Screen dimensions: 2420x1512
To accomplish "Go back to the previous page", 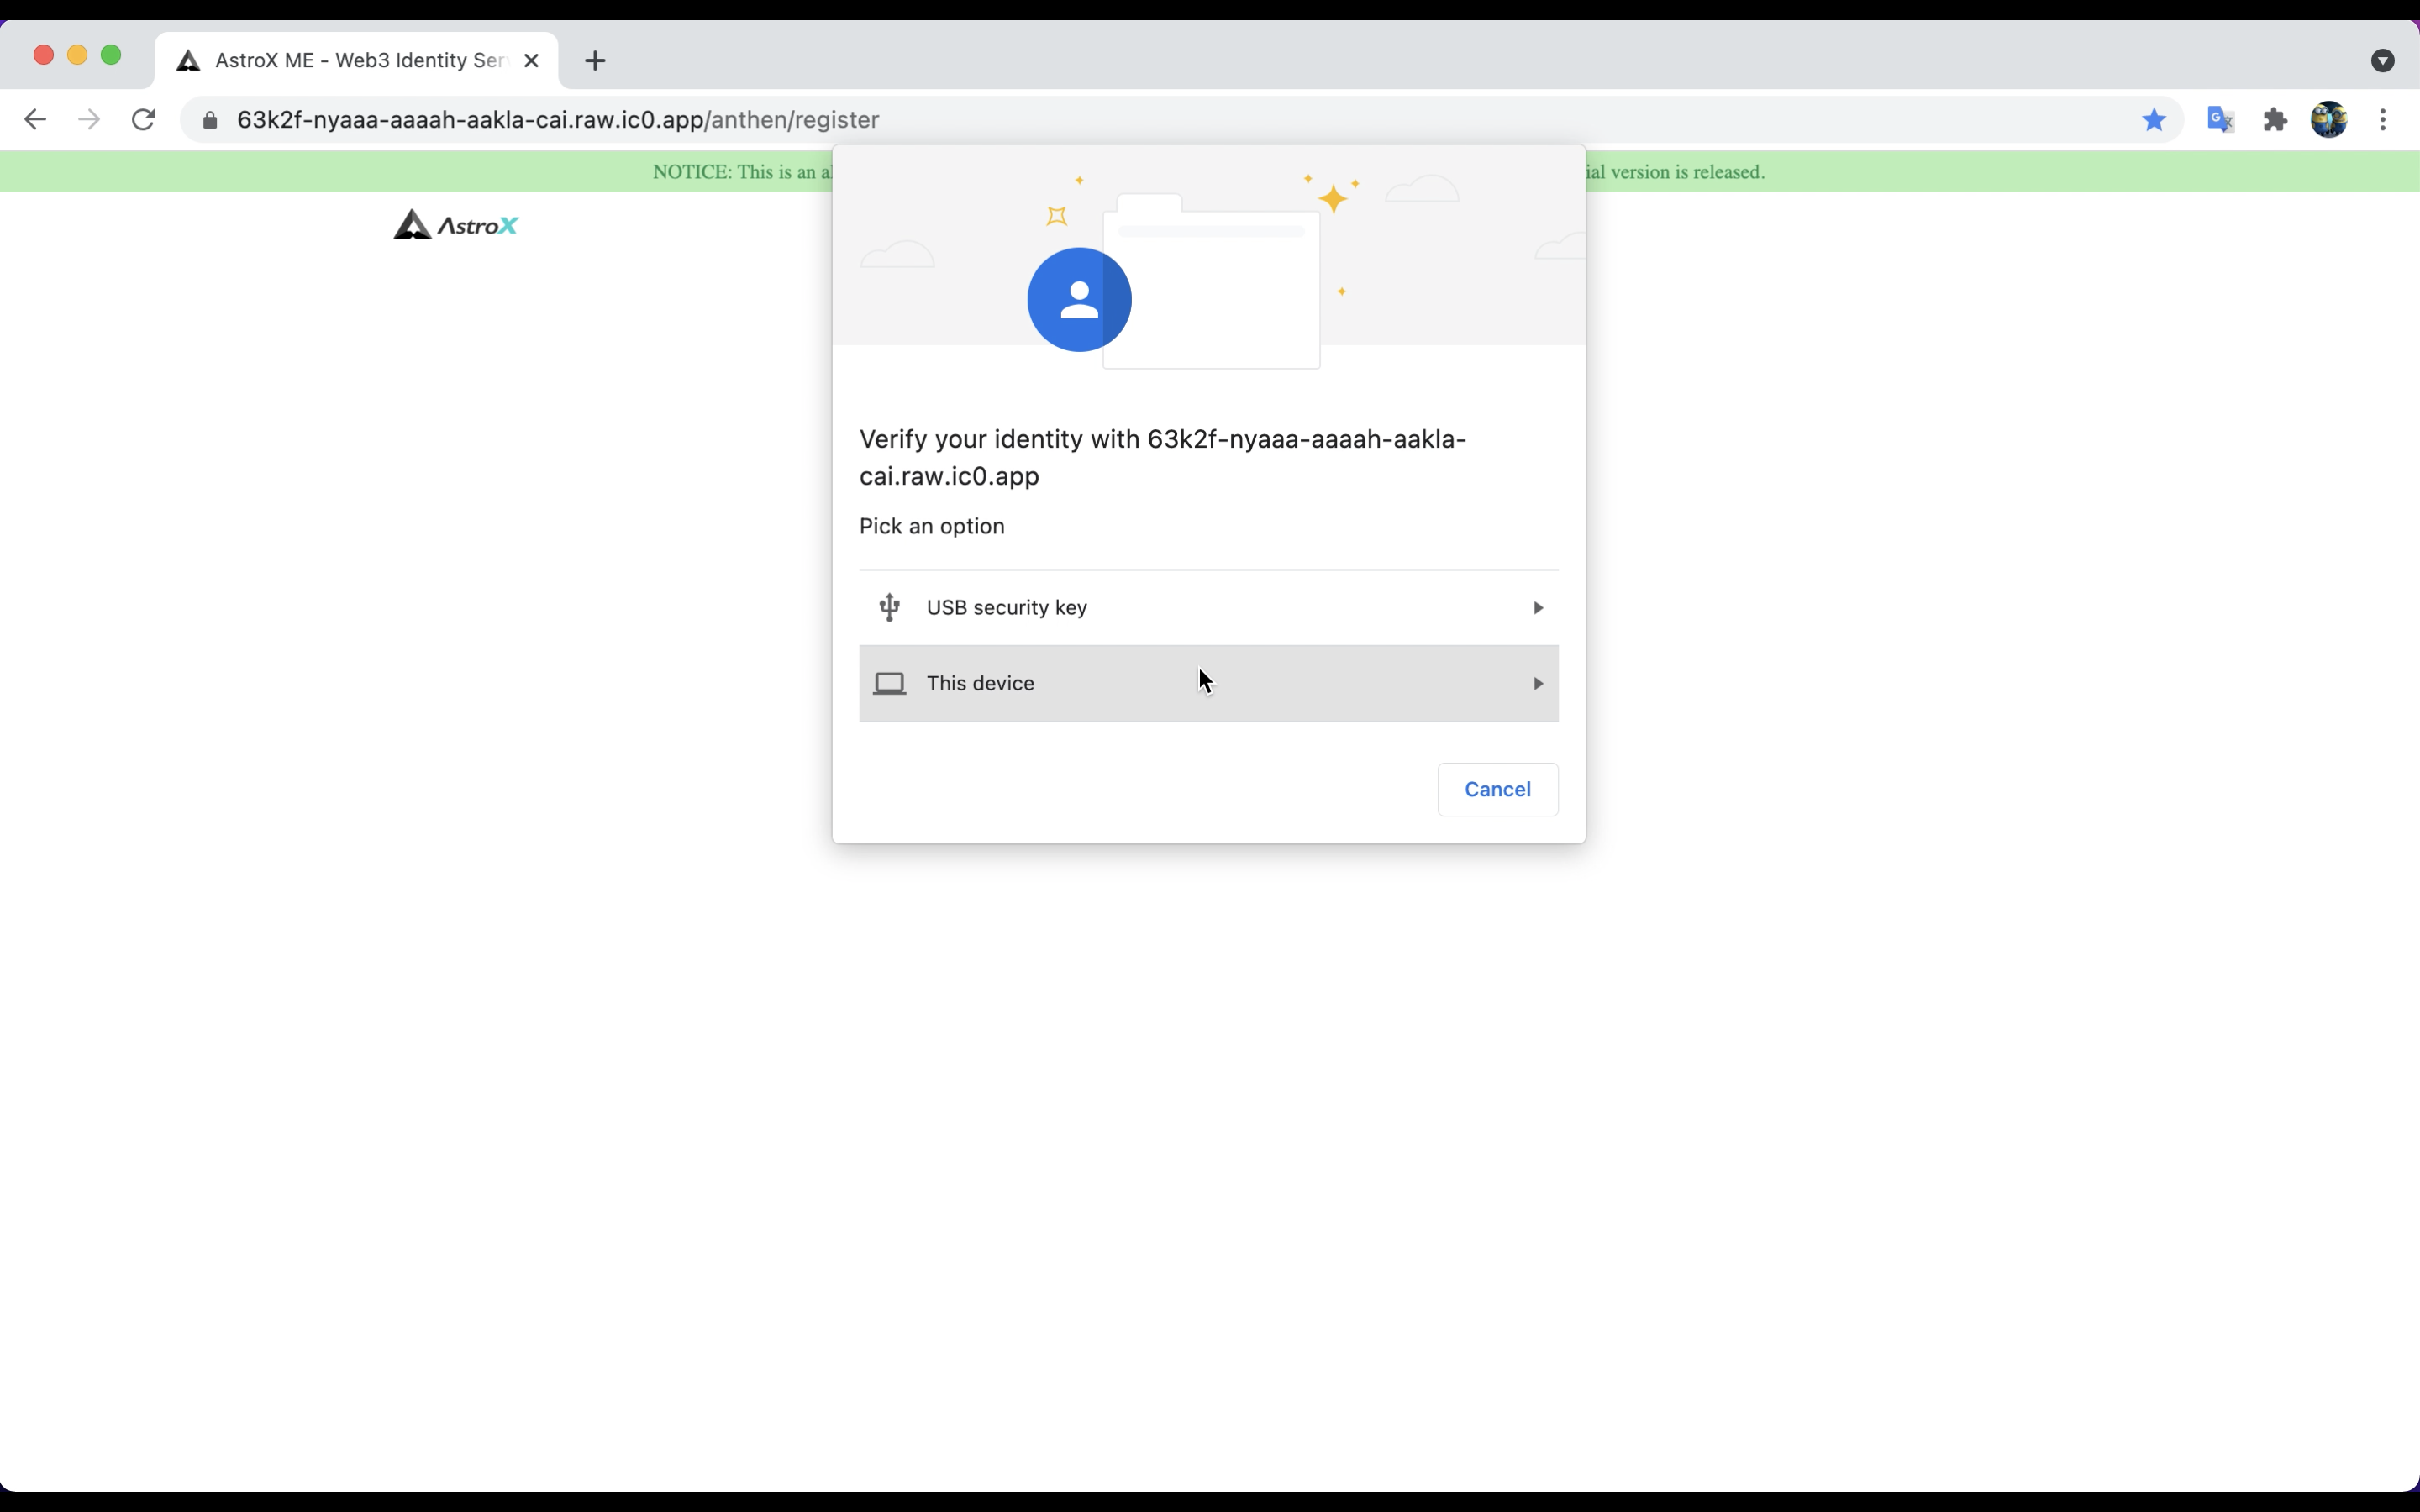I will 35,120.
